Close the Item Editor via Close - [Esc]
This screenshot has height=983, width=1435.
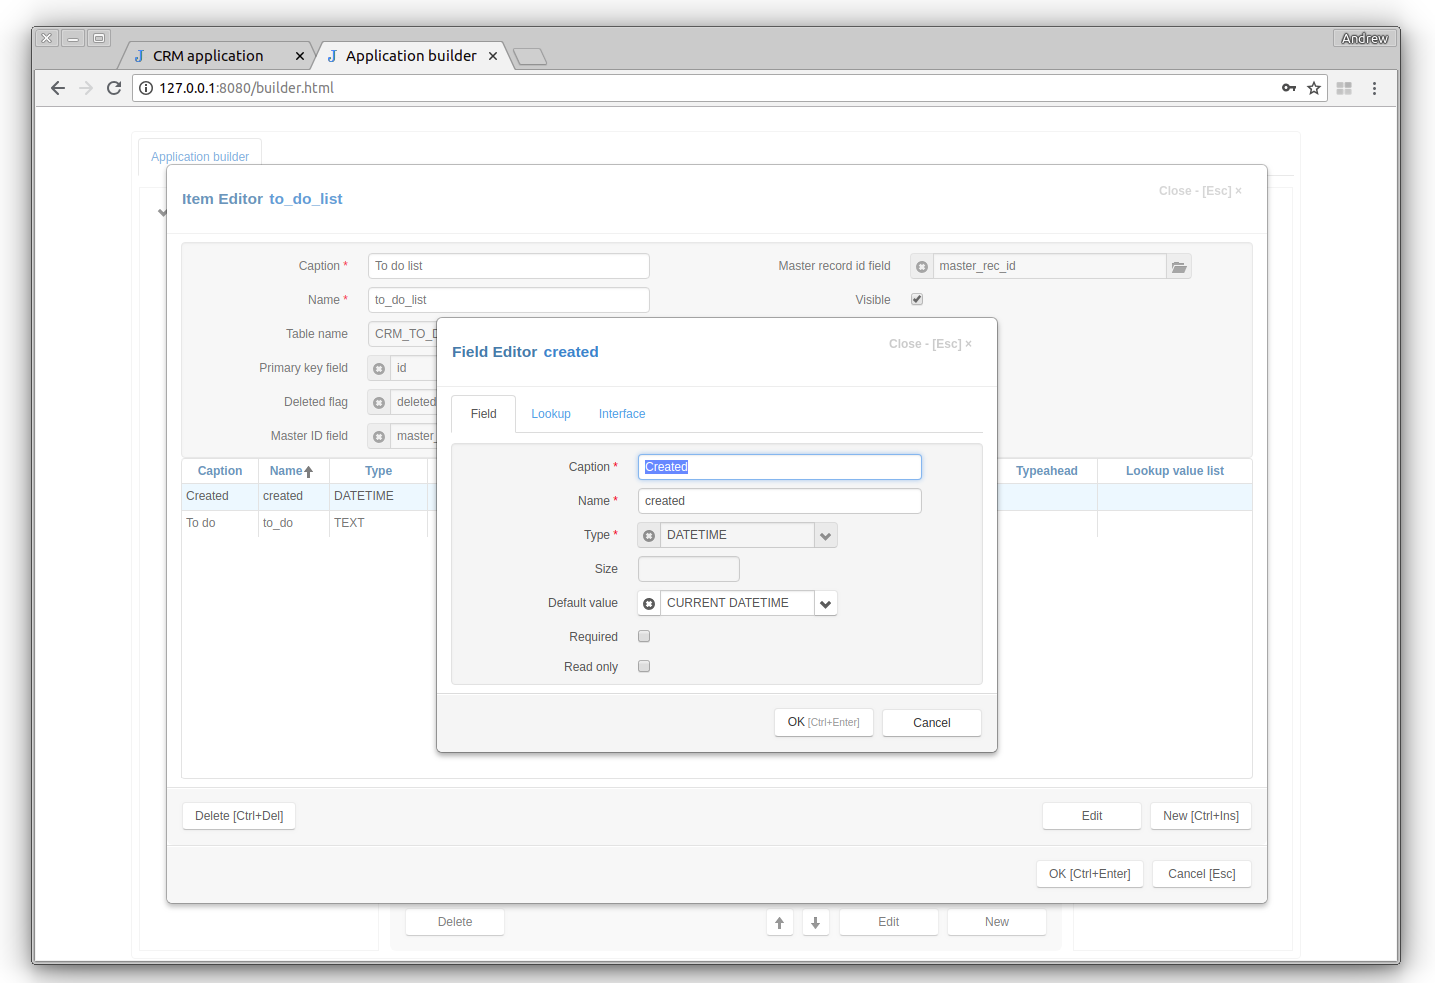coord(1200,191)
